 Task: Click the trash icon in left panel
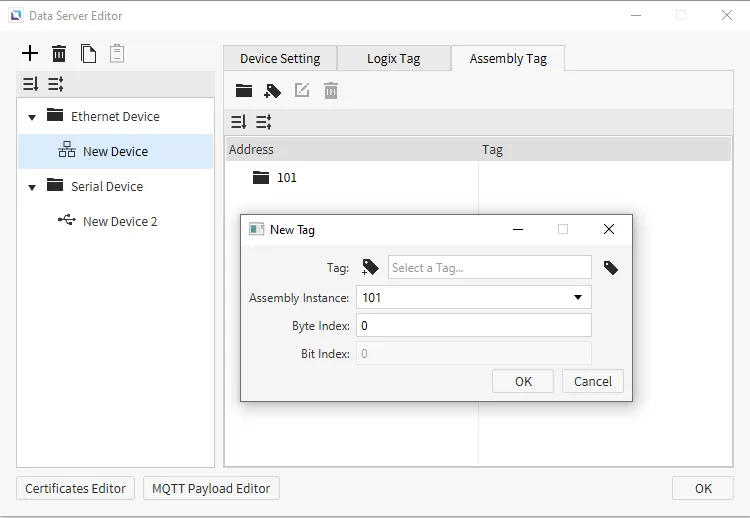click(59, 54)
